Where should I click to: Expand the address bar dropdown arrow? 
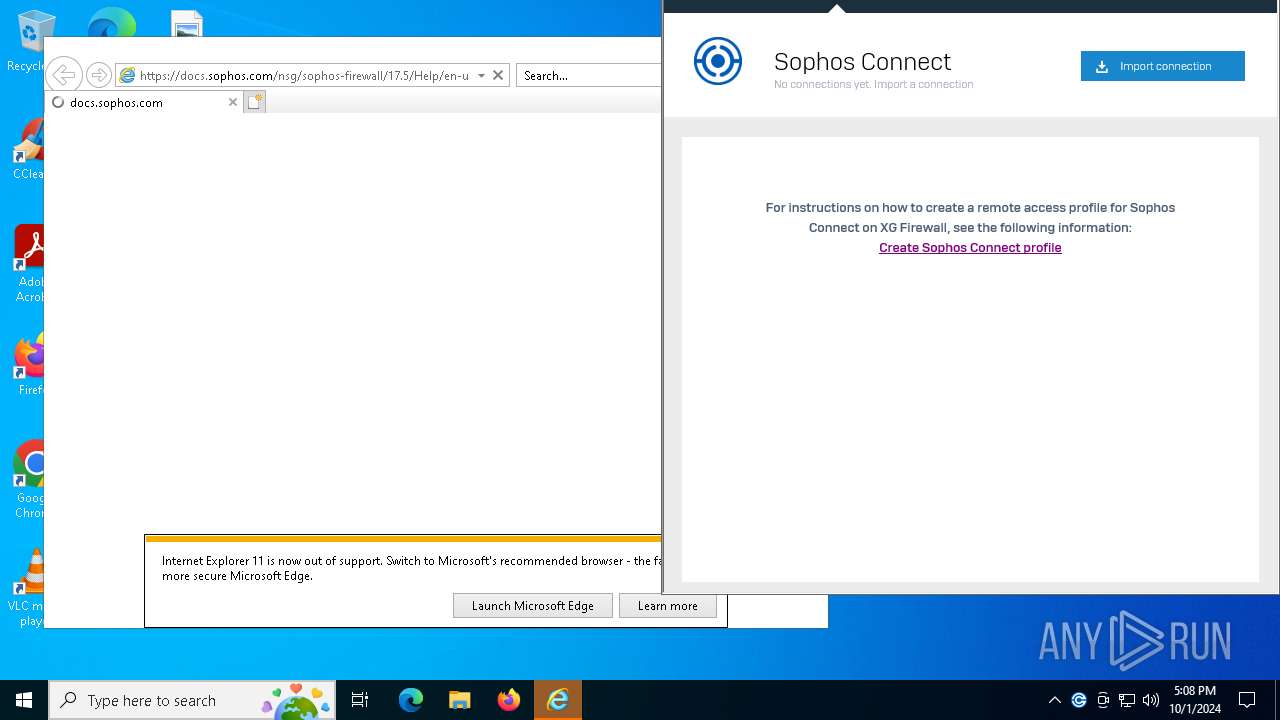coord(481,75)
